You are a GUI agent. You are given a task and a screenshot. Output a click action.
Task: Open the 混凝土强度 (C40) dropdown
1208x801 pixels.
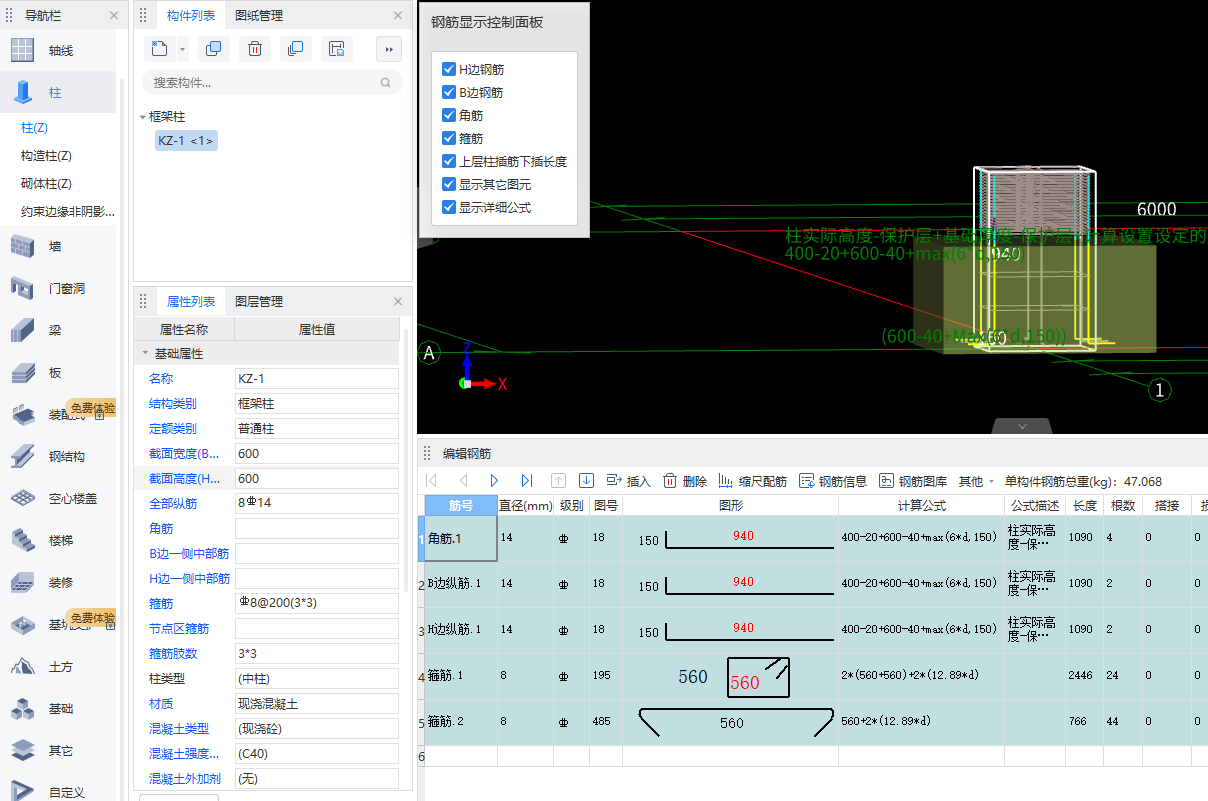pyautogui.click(x=317, y=753)
